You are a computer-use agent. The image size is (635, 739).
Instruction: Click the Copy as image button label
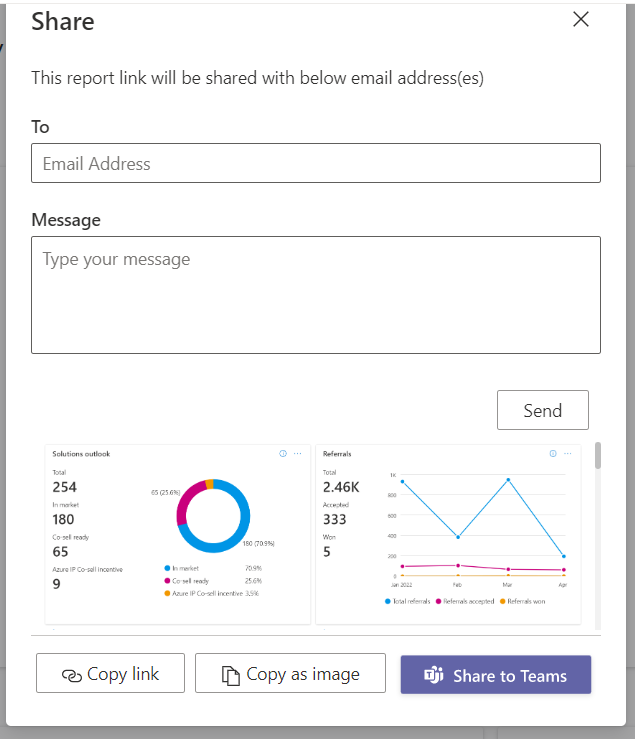pos(302,674)
